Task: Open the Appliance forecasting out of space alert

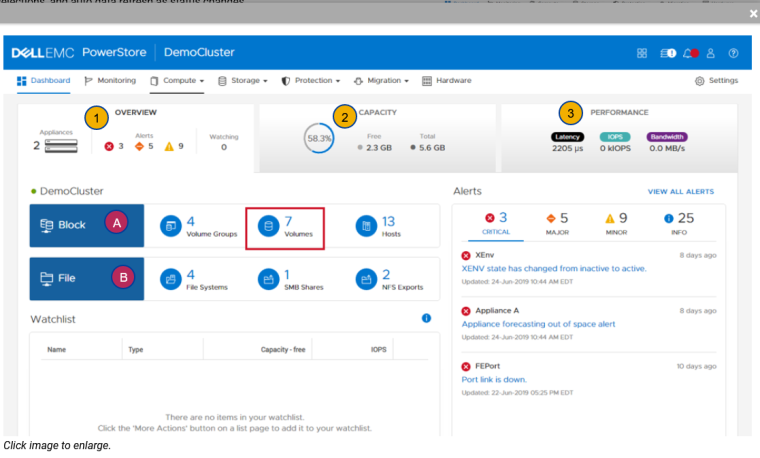Action: 538,324
